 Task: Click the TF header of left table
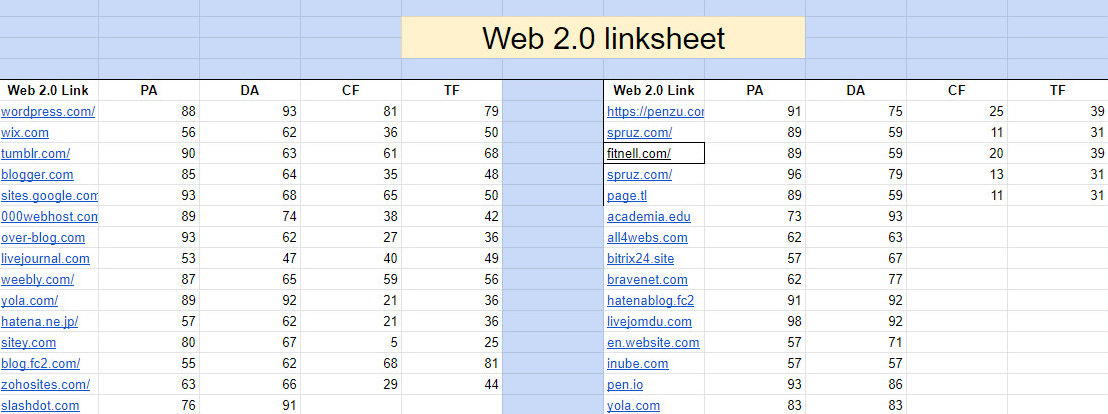pyautogui.click(x=452, y=90)
